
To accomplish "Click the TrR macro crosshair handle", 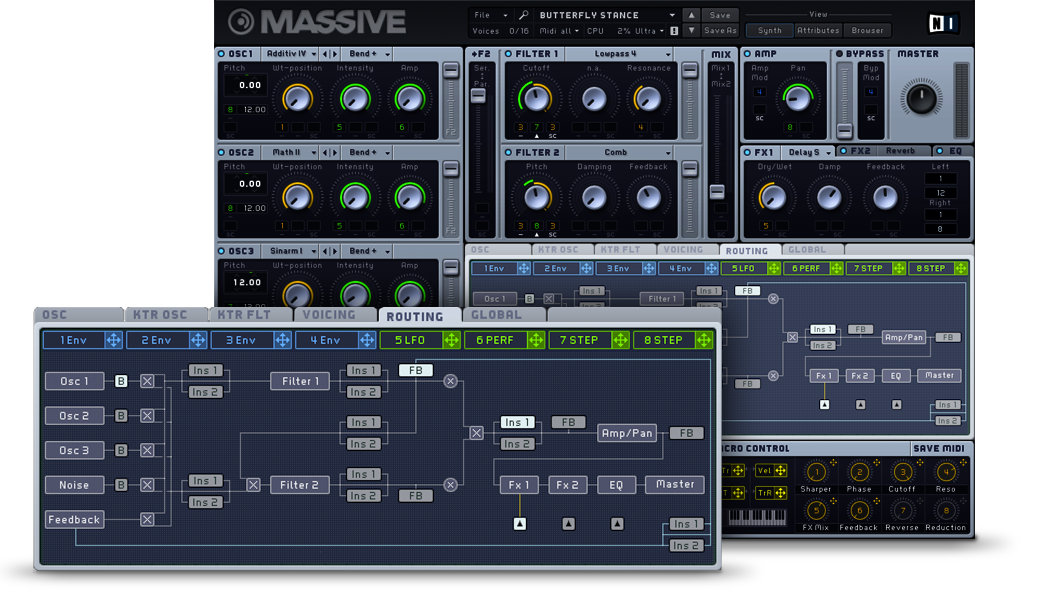I will 780,493.
